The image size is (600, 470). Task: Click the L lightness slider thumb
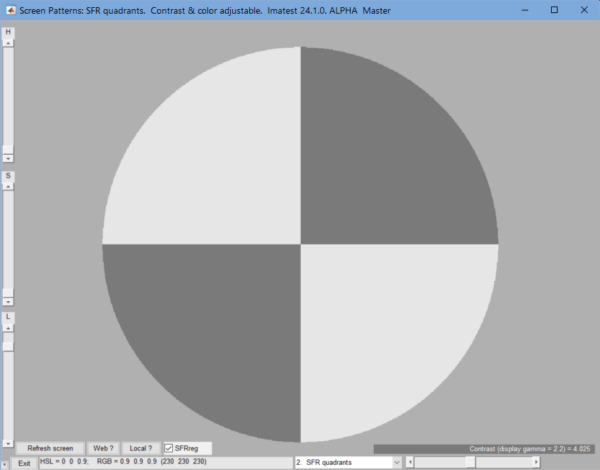(8, 345)
